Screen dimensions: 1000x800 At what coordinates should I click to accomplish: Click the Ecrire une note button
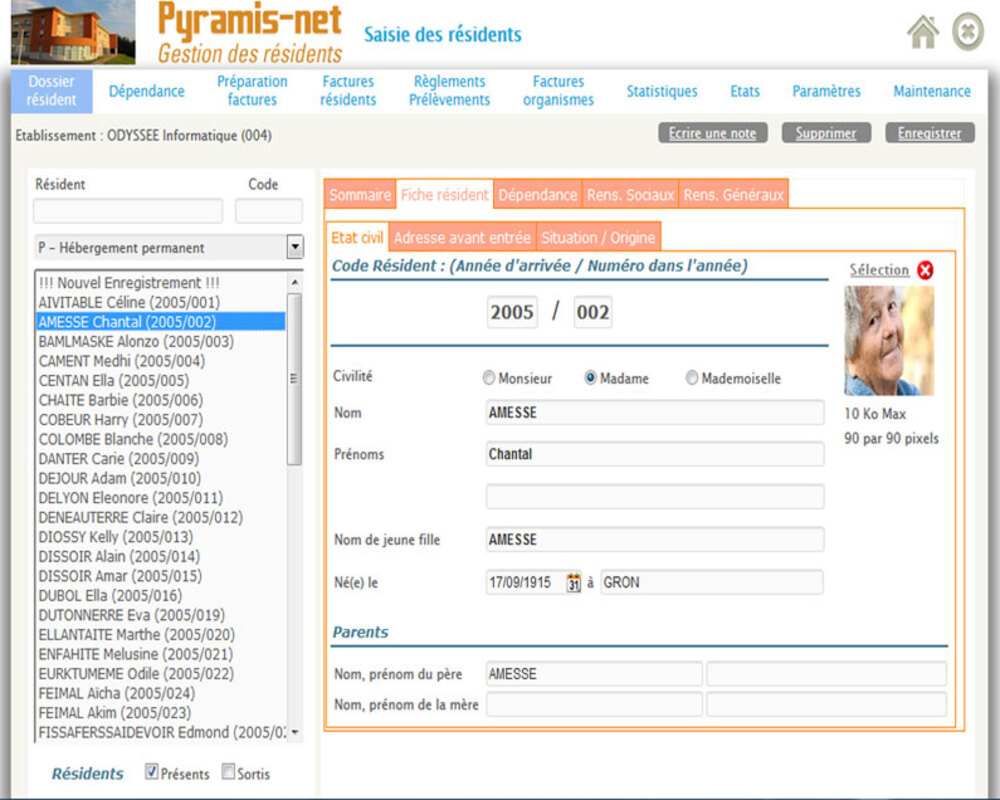tap(712, 133)
